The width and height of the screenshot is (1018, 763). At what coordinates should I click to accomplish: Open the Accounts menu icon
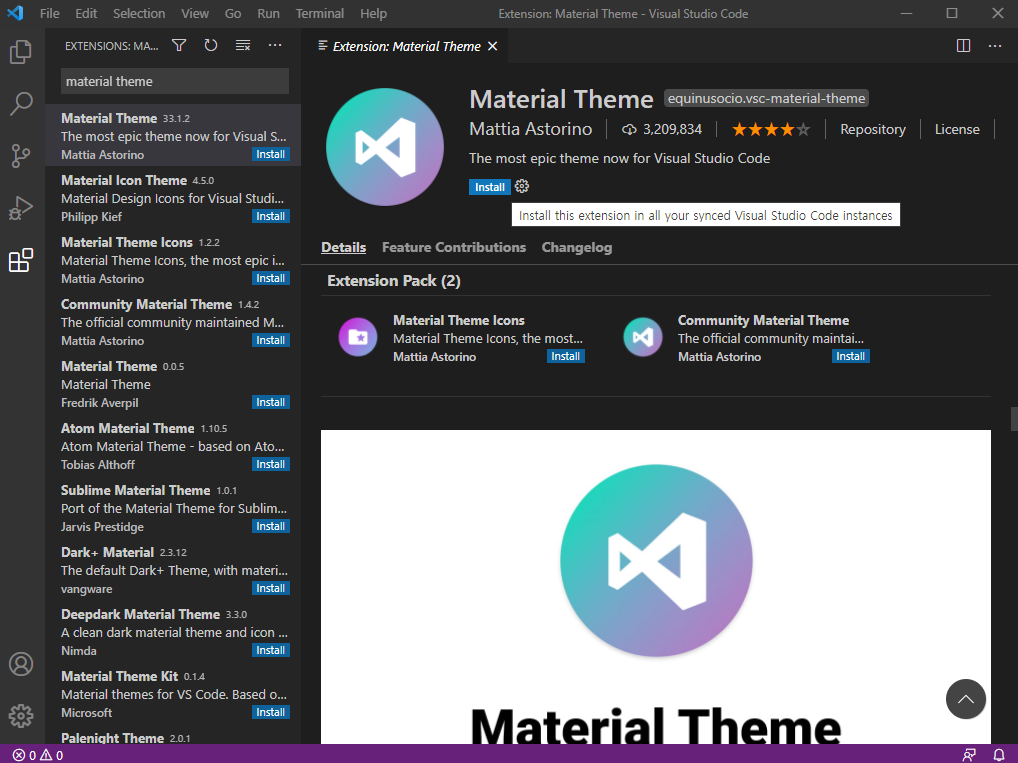(21, 664)
